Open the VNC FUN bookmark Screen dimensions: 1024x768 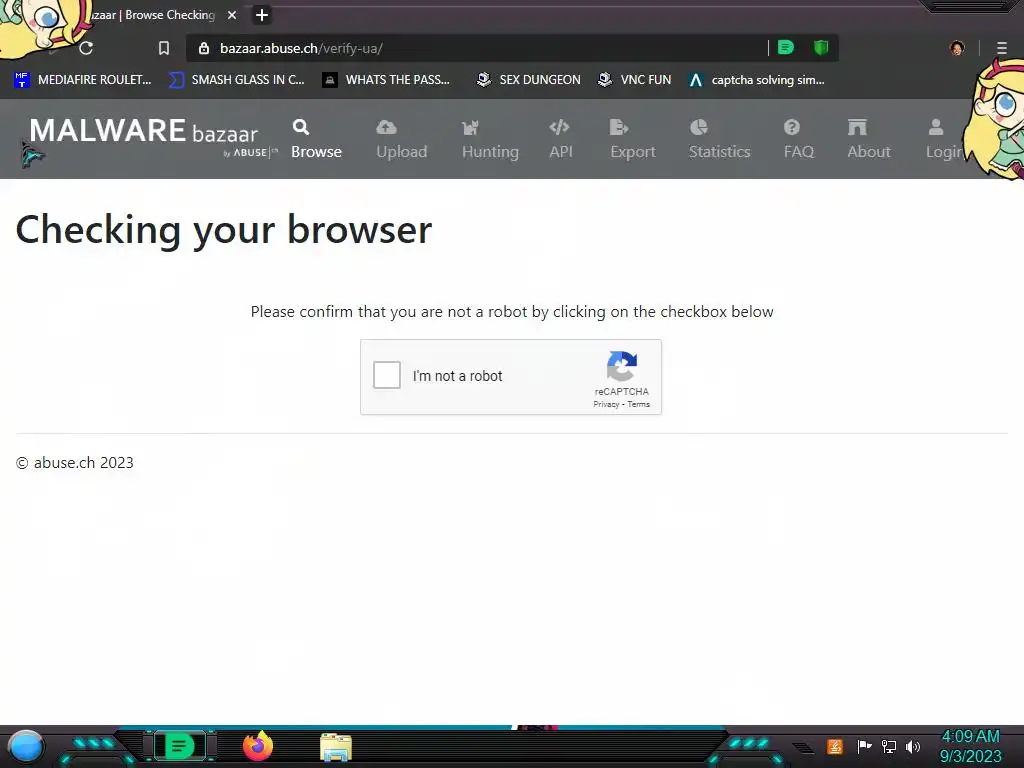coord(635,80)
